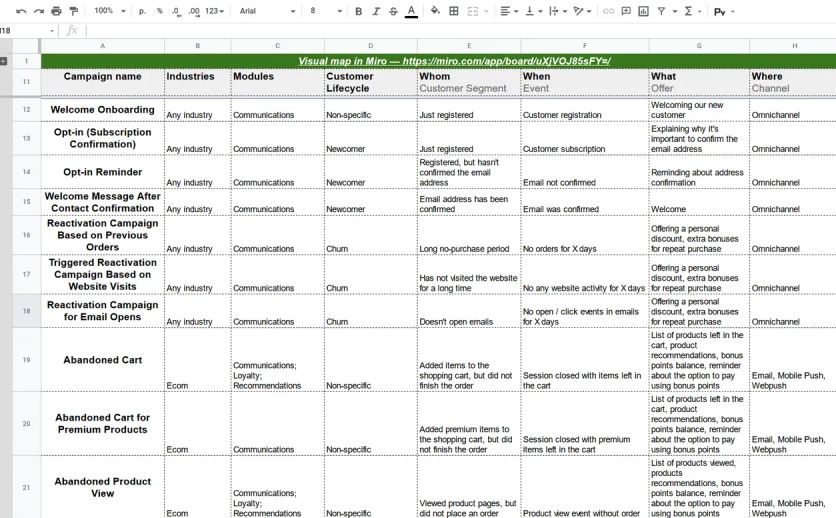The image size is (836, 518).
Task: Select 'Abandoned Cart for Premium Products' cell
Action: click(102, 424)
